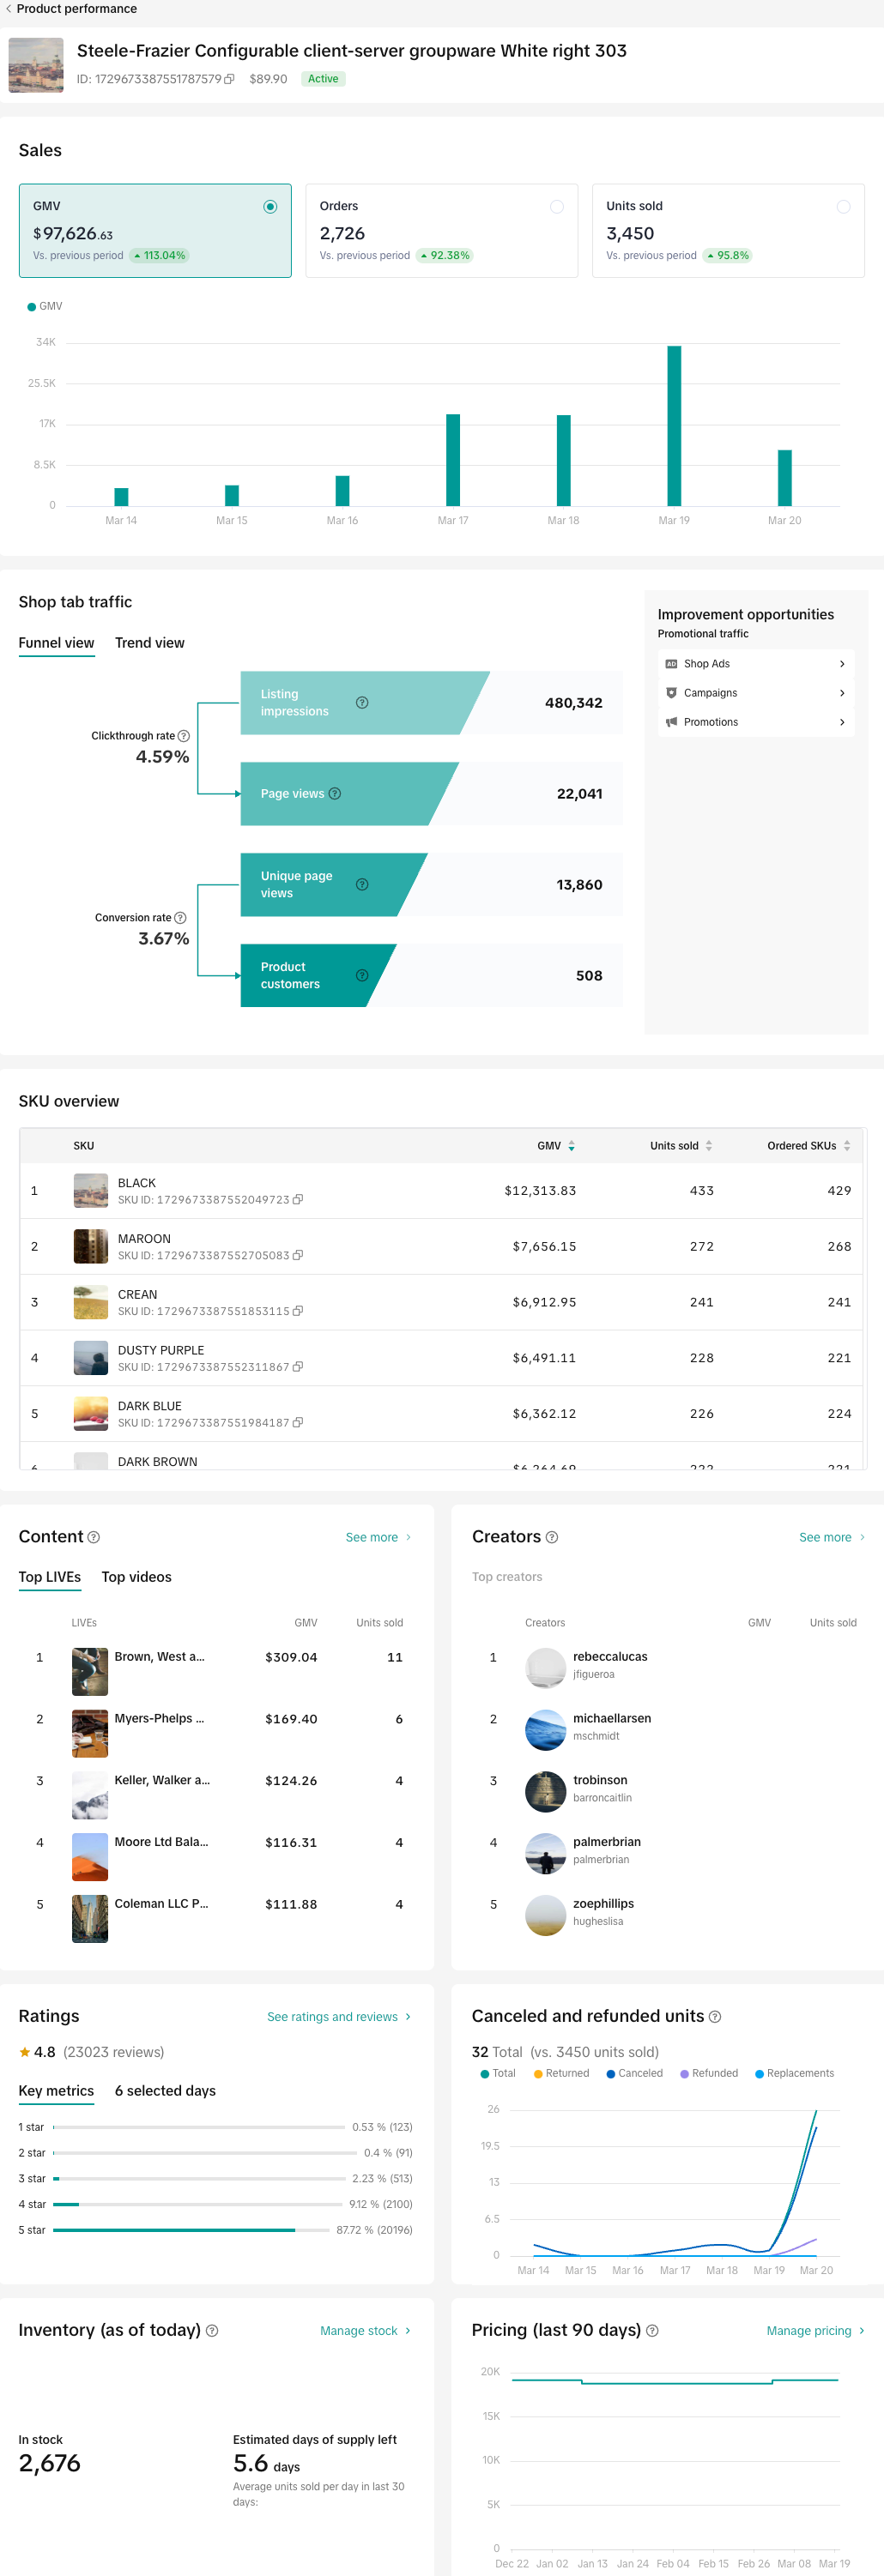Viewport: 884px width, 2576px height.
Task: Open the MAROON SKU thumbnail image
Action: pyautogui.click(x=90, y=1246)
